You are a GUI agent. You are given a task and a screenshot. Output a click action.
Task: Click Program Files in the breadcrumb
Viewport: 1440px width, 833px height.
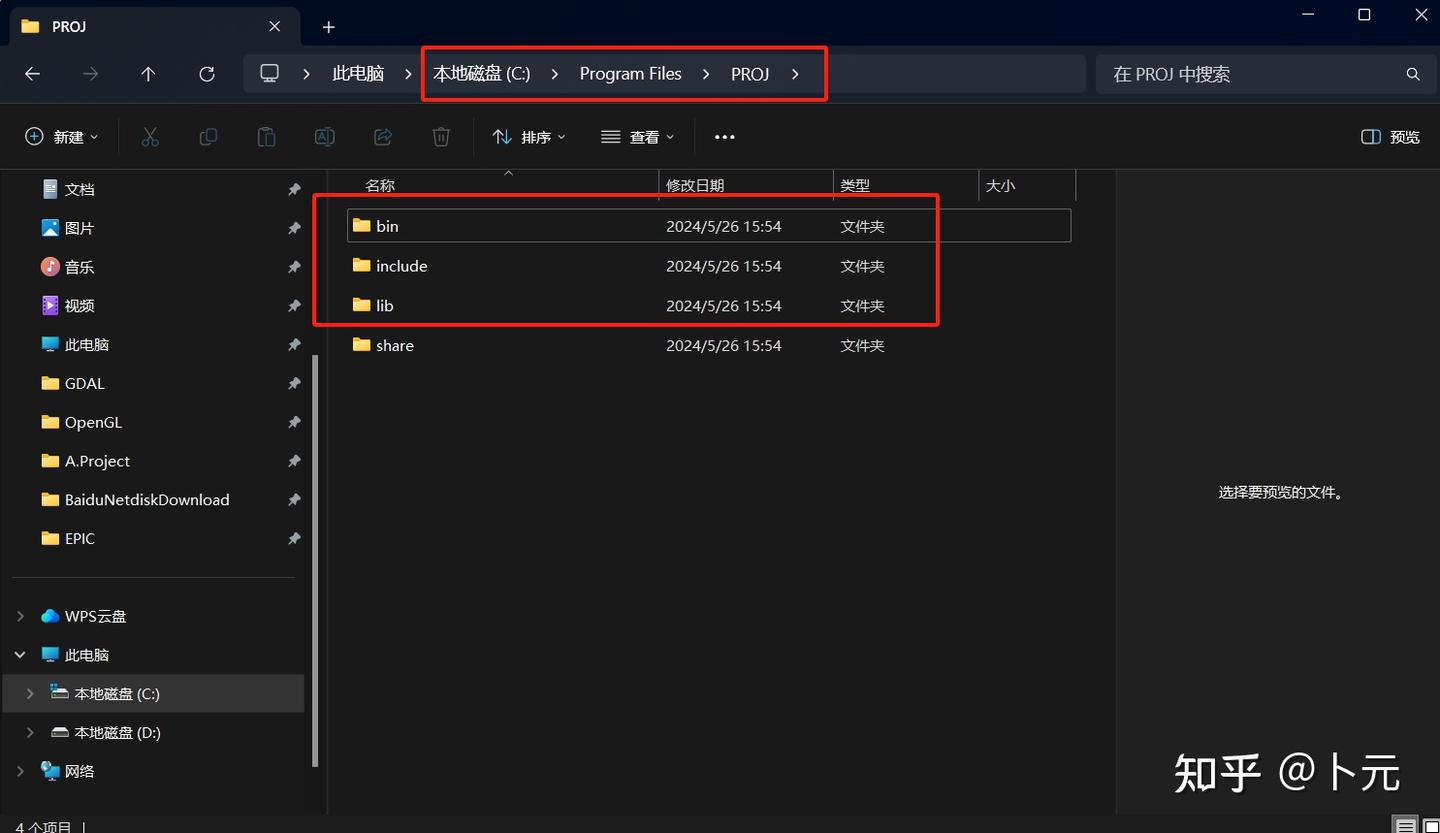click(x=631, y=74)
